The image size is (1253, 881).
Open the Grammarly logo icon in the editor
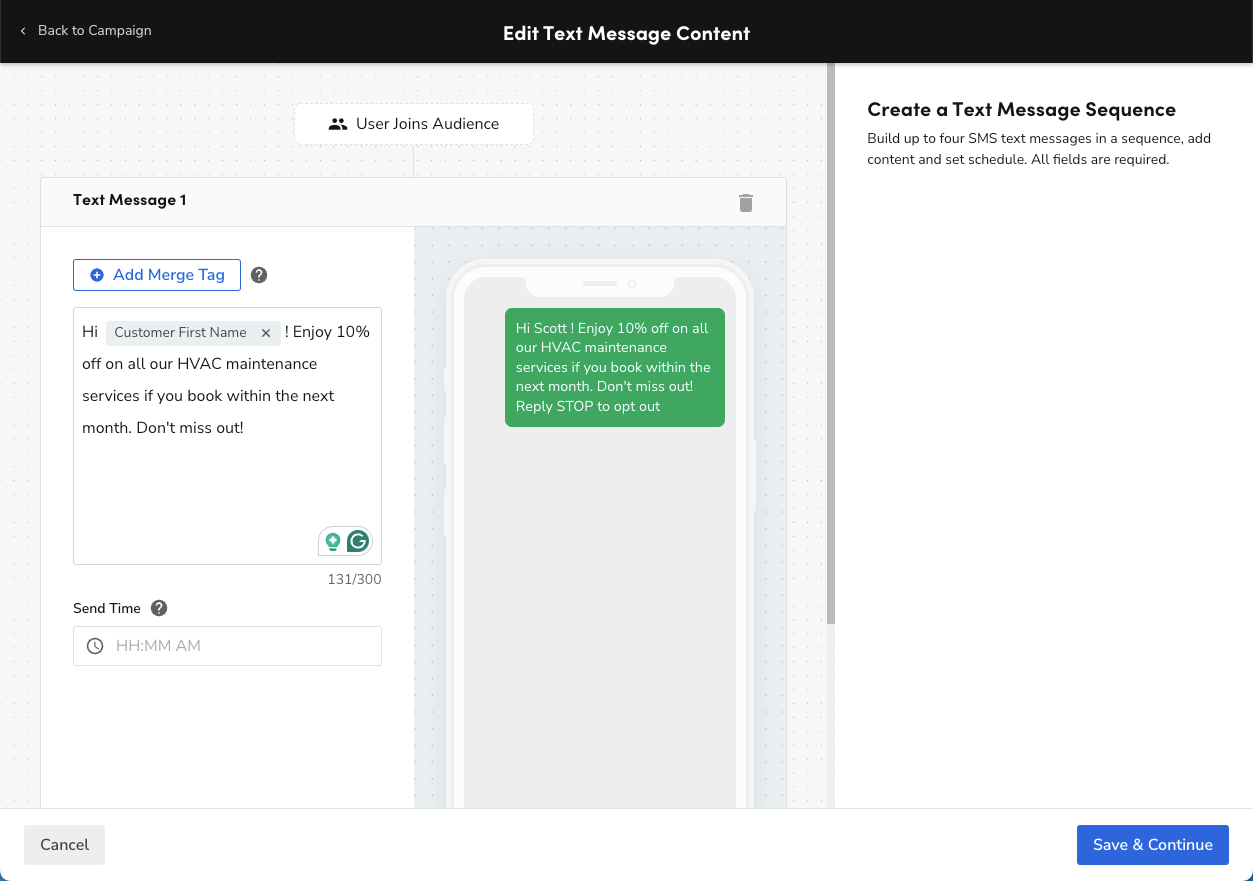pos(358,540)
